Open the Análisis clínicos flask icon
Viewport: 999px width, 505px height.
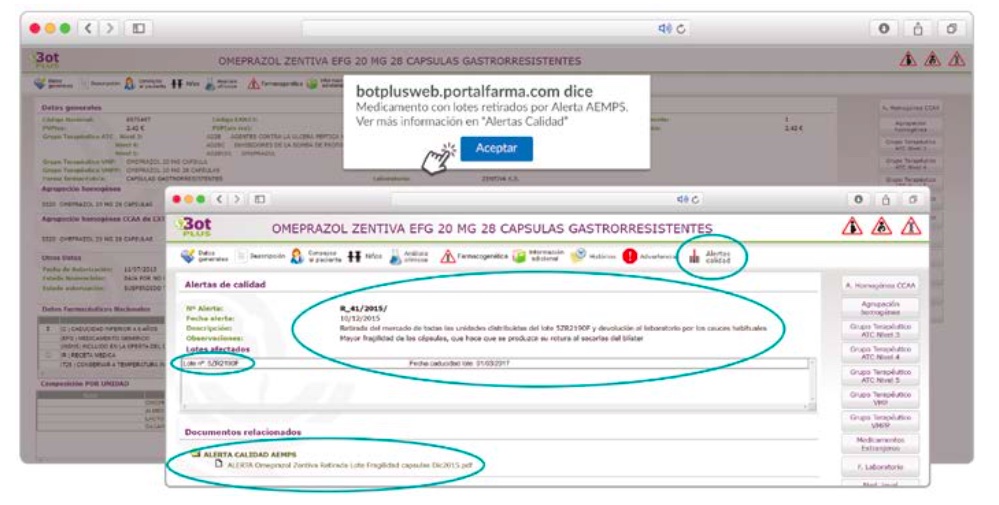point(396,256)
